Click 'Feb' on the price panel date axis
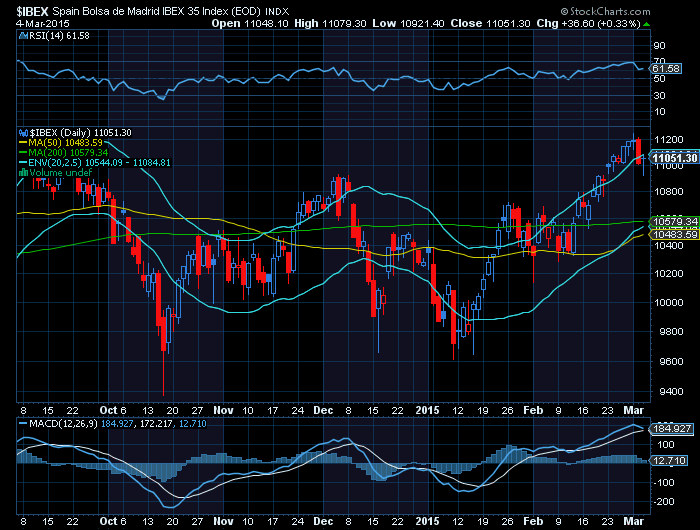 pos(533,410)
